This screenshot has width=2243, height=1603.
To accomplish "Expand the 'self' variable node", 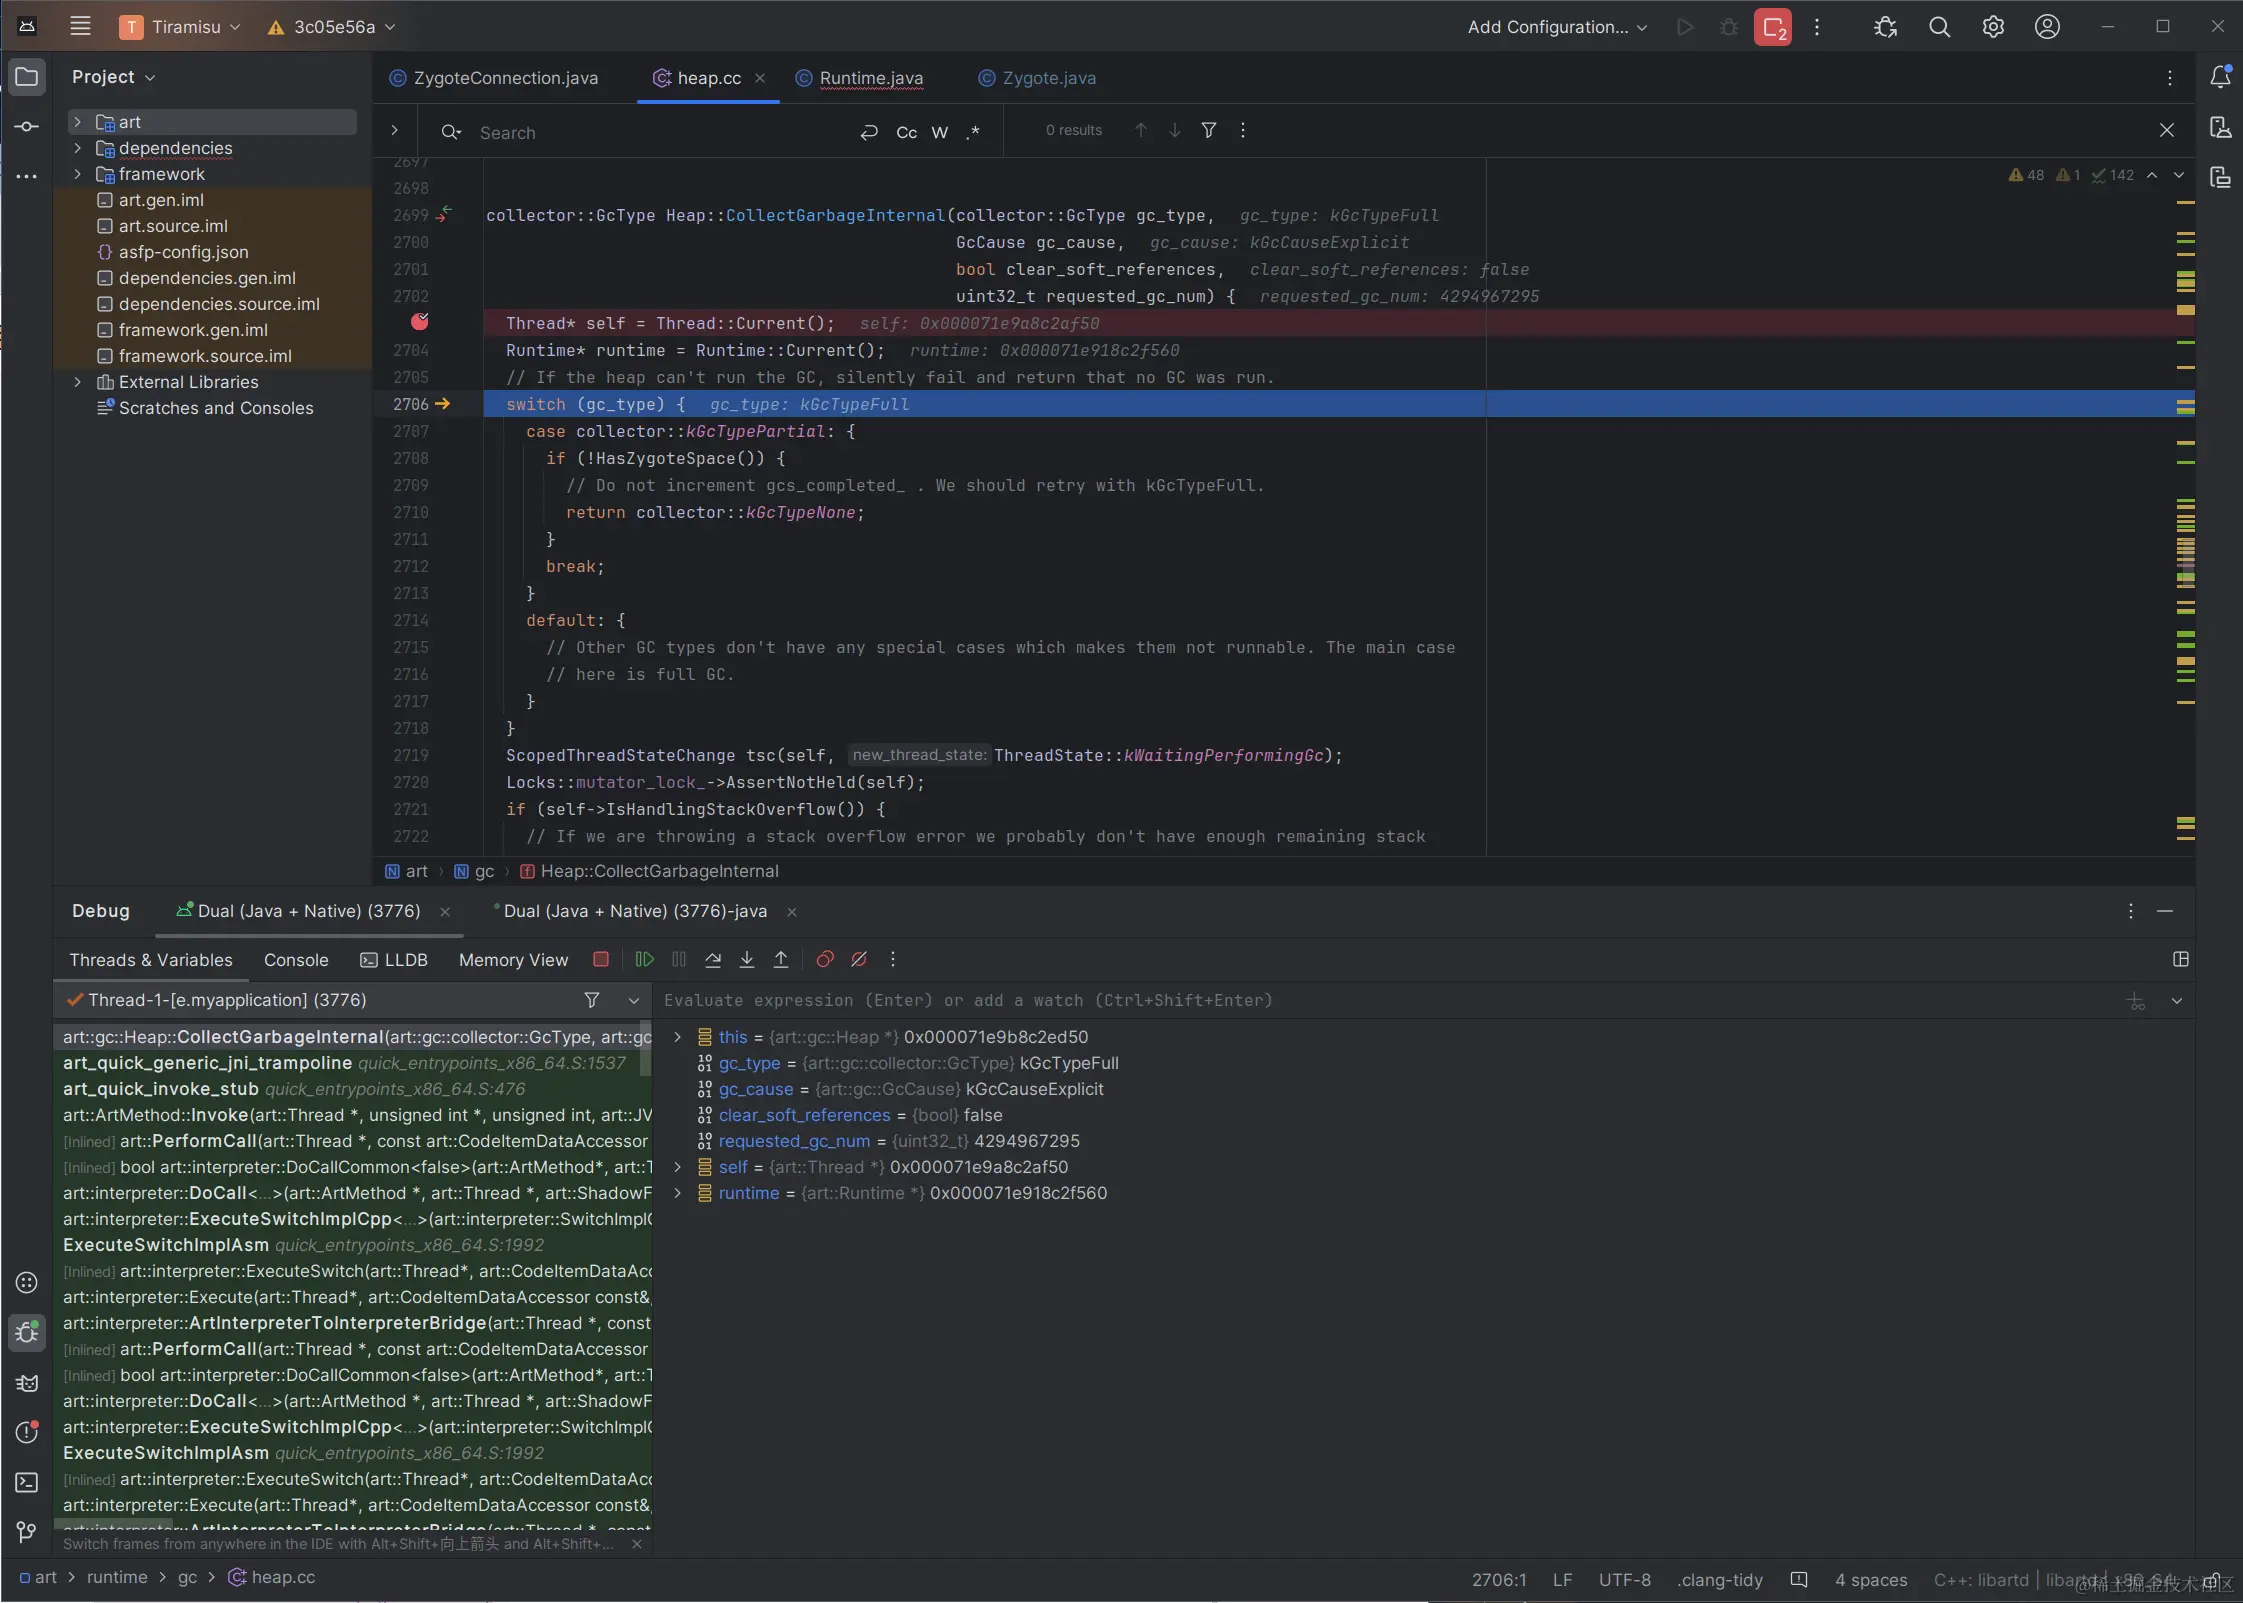I will coord(677,1167).
